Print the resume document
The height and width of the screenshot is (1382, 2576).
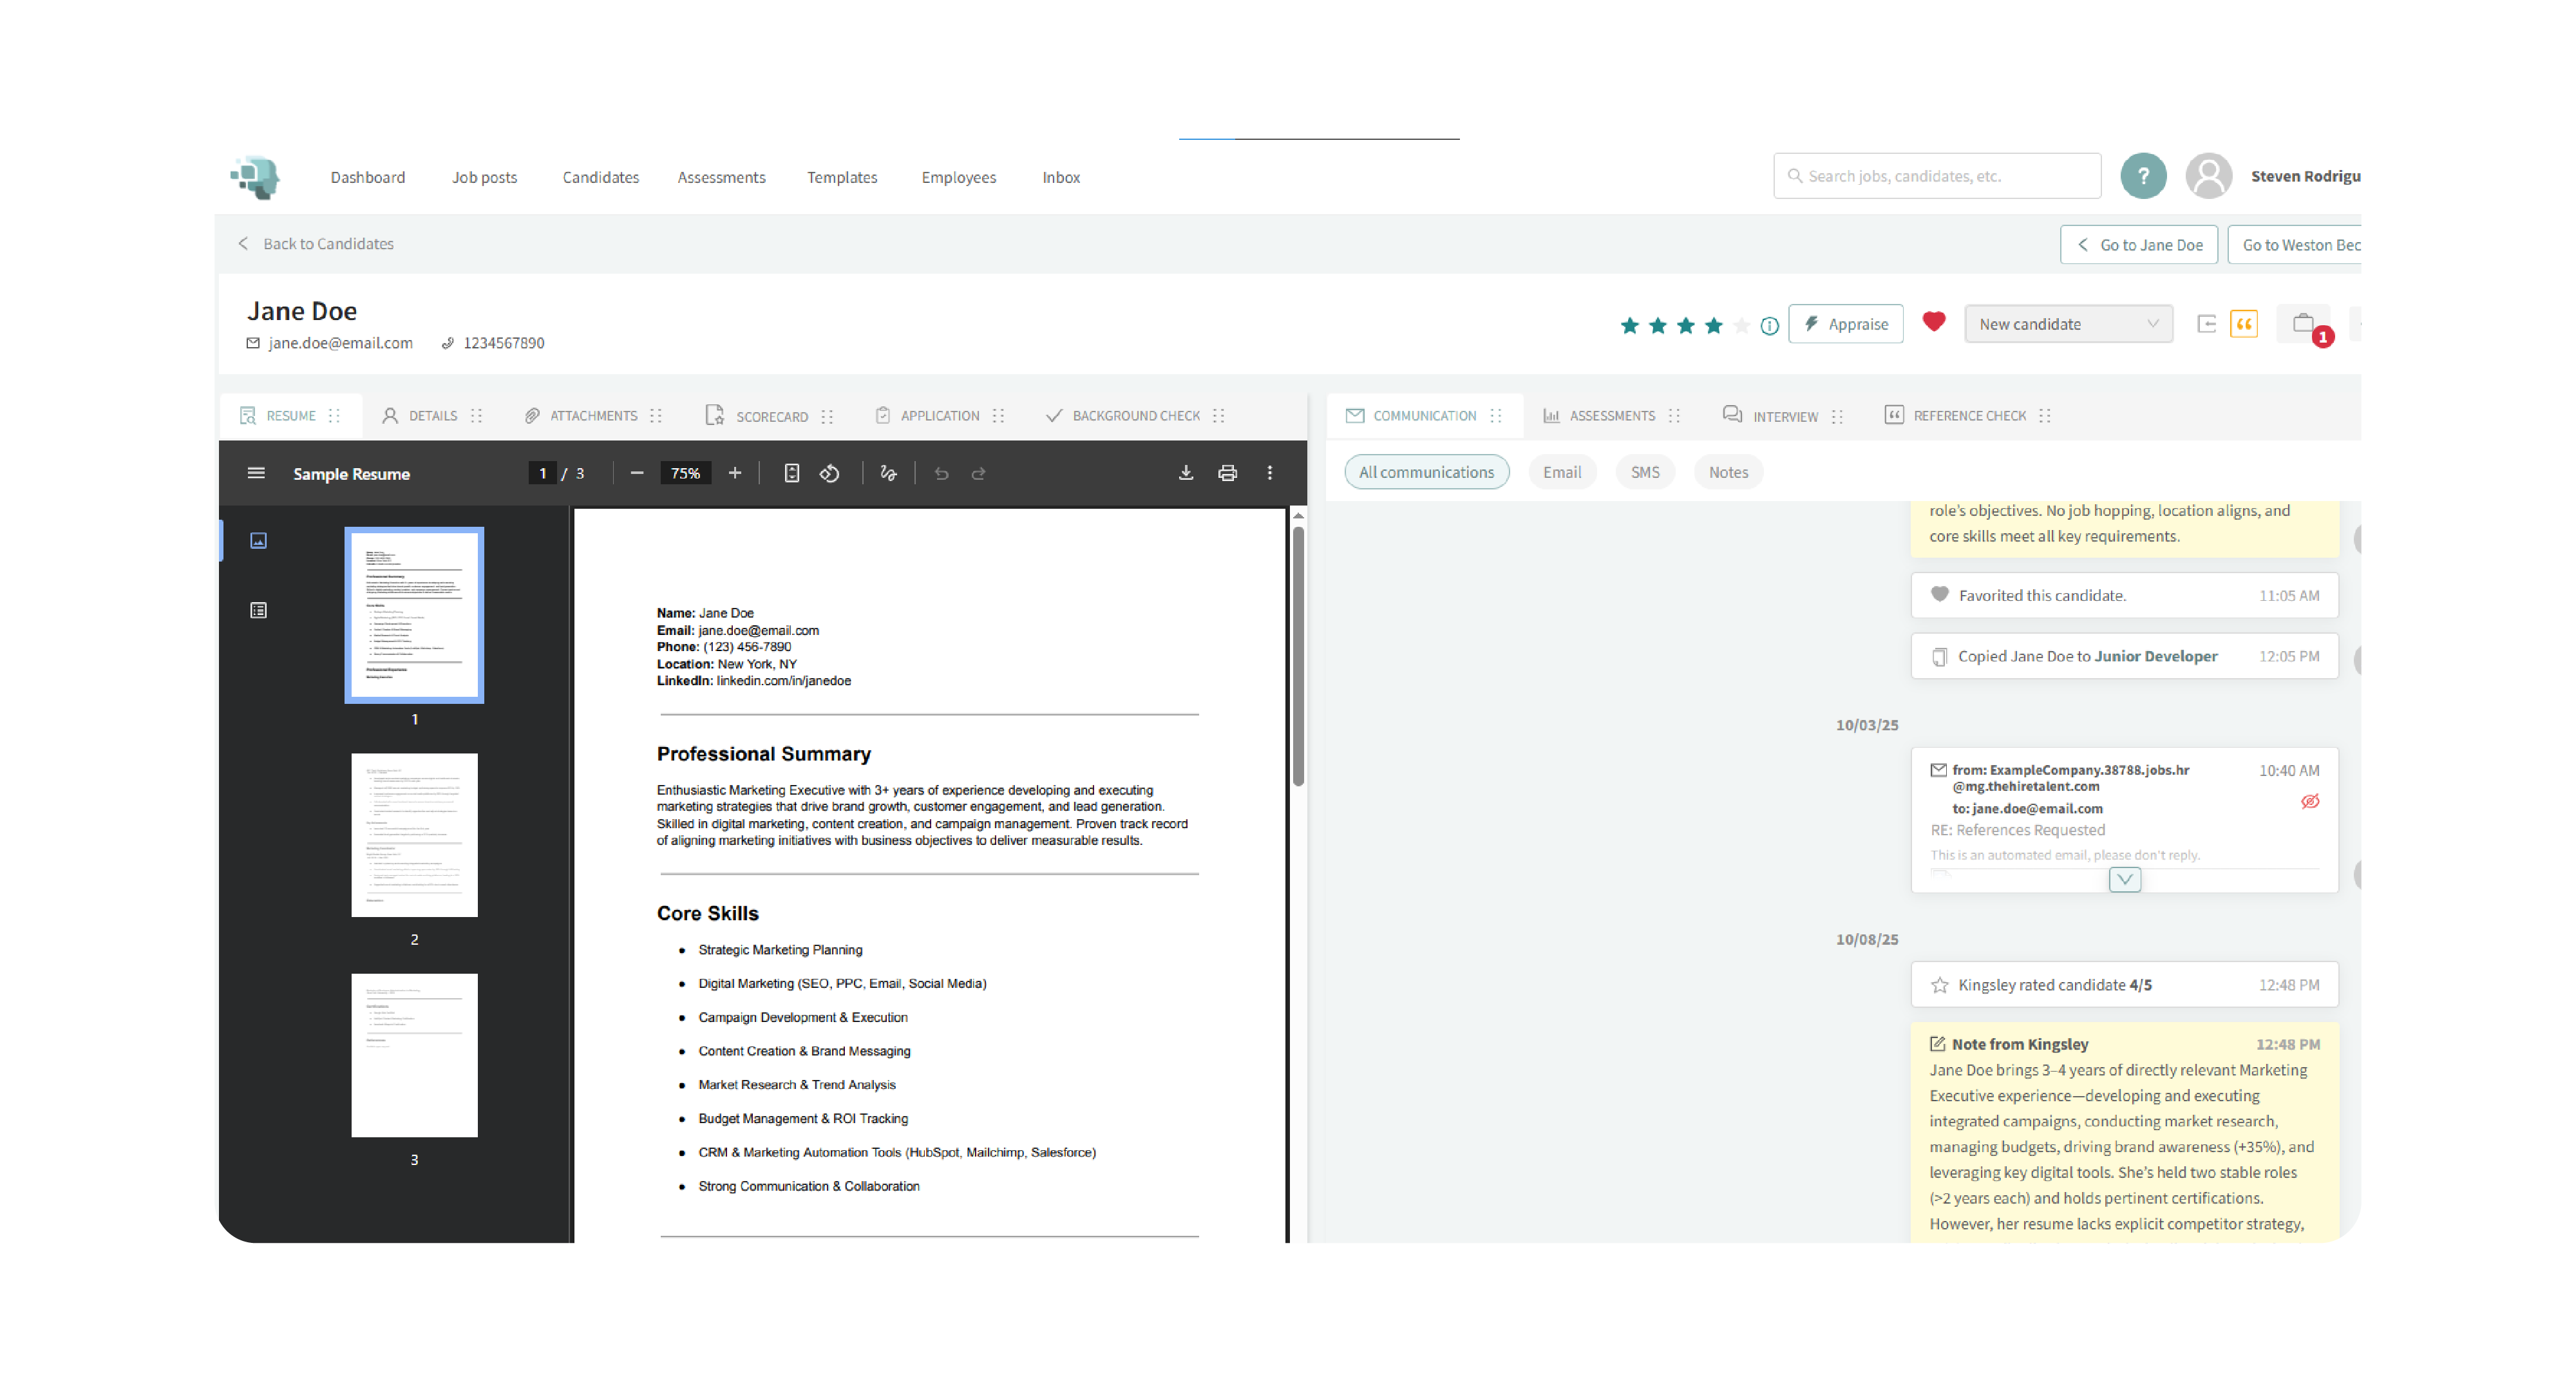click(x=1227, y=473)
